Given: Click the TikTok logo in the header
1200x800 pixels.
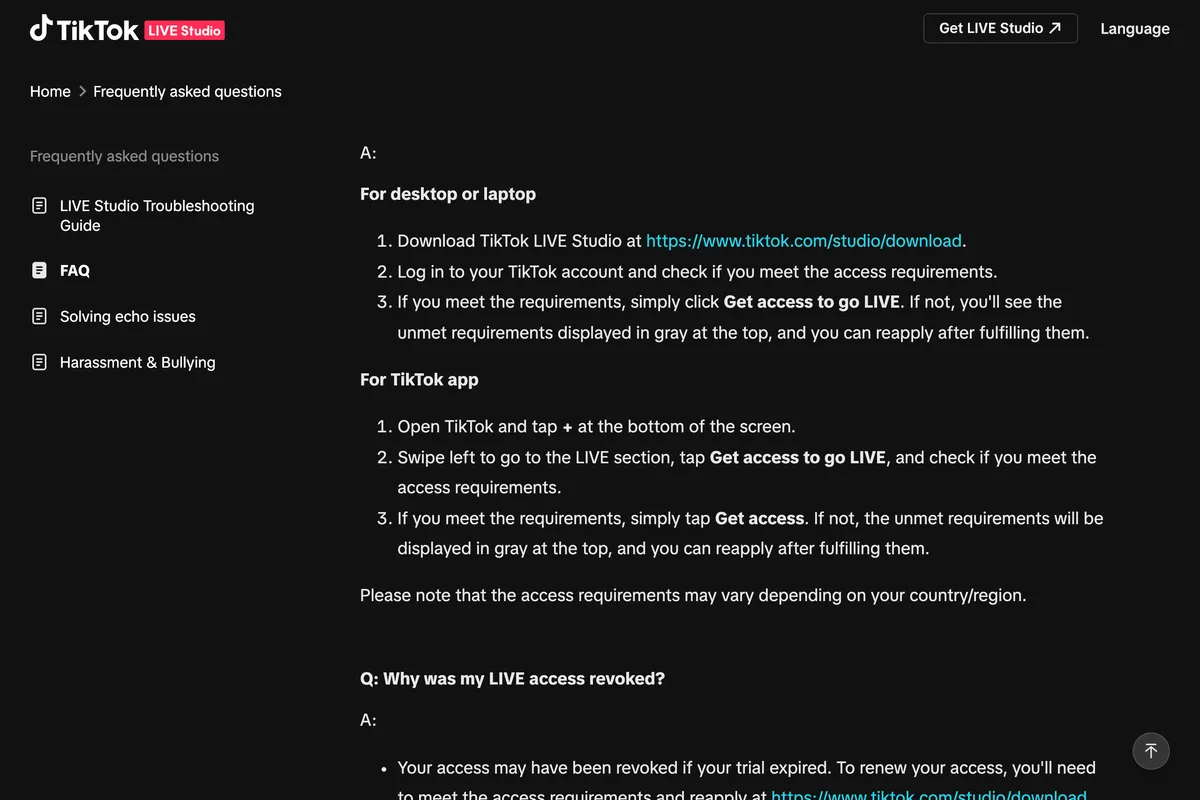Looking at the screenshot, I should 84,29.
